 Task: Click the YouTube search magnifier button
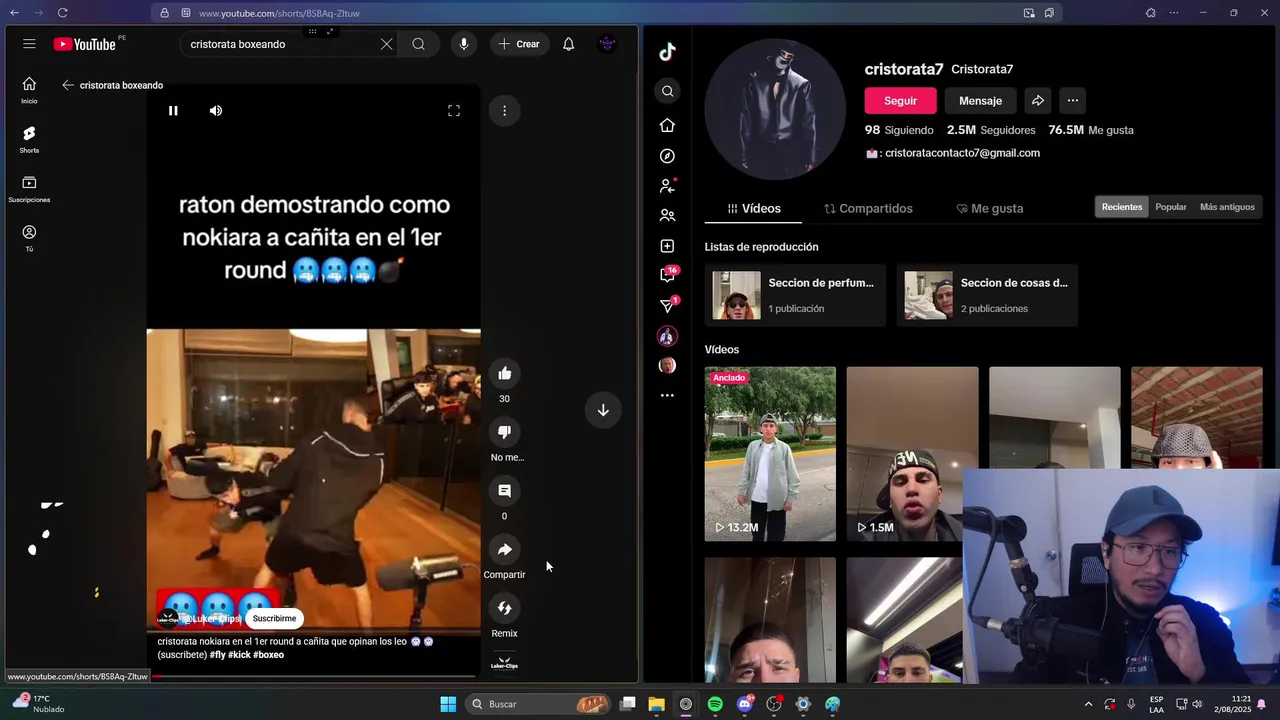click(x=419, y=44)
